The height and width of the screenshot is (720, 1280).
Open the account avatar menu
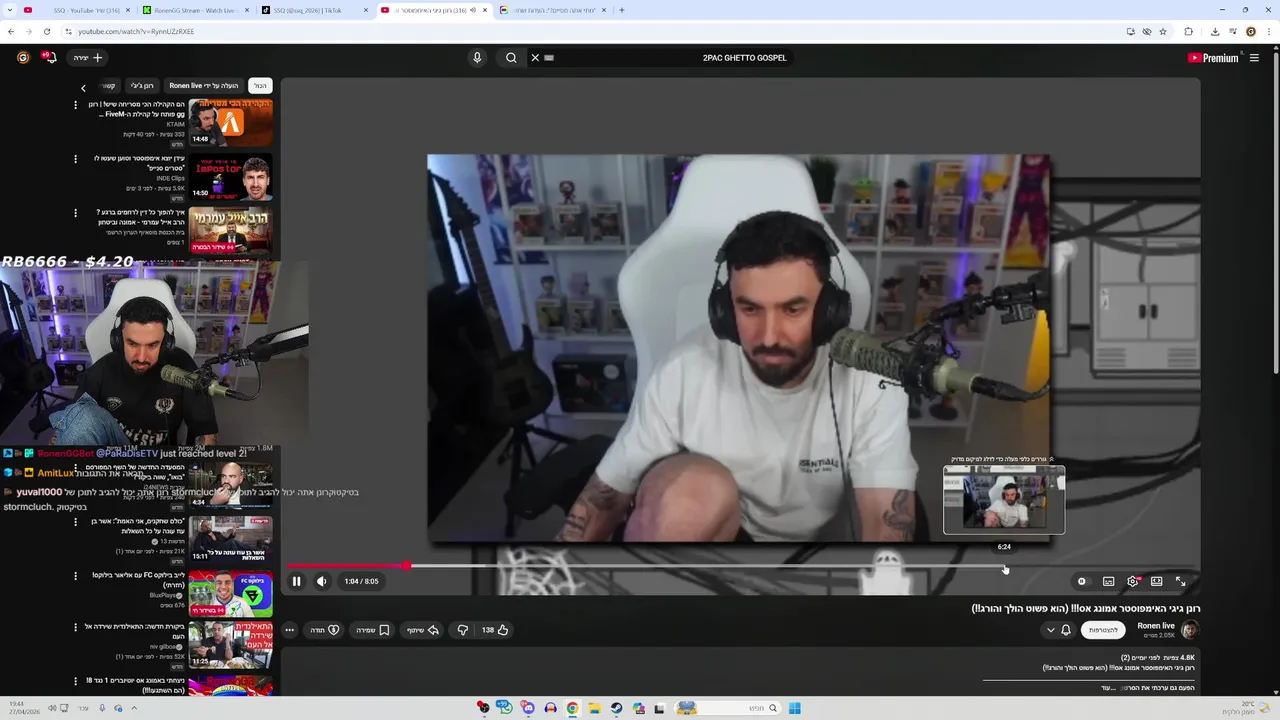pyautogui.click(x=23, y=58)
